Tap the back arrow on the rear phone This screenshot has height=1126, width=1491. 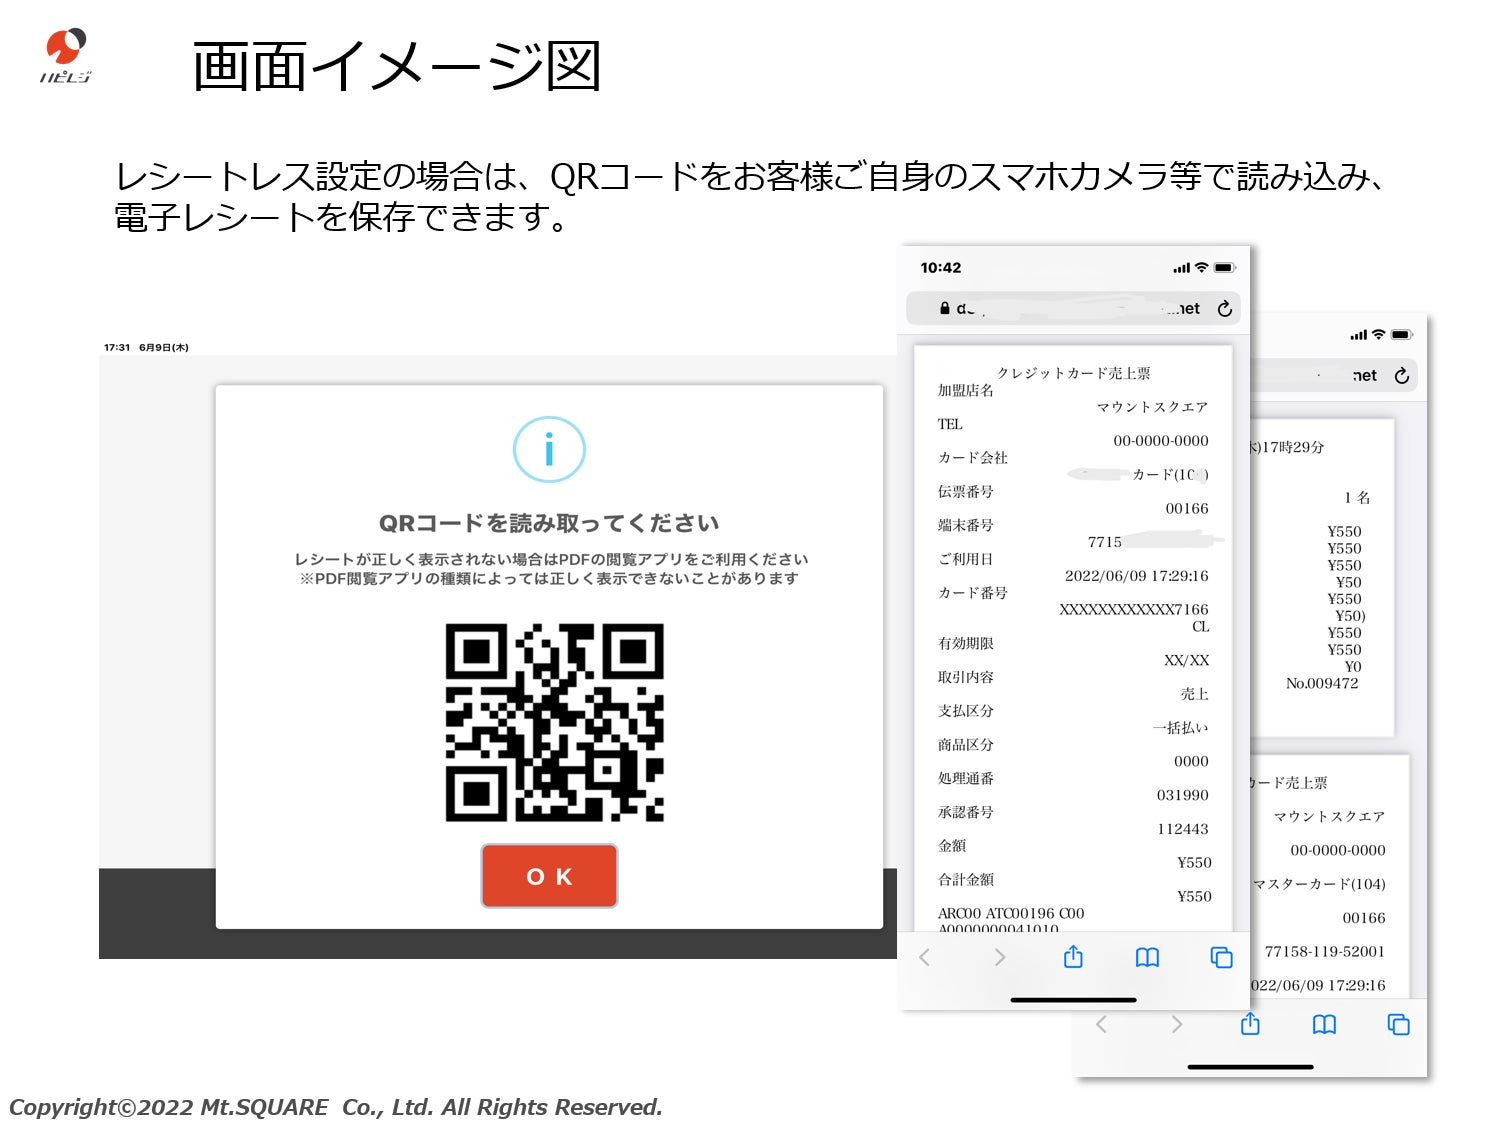(1101, 1024)
